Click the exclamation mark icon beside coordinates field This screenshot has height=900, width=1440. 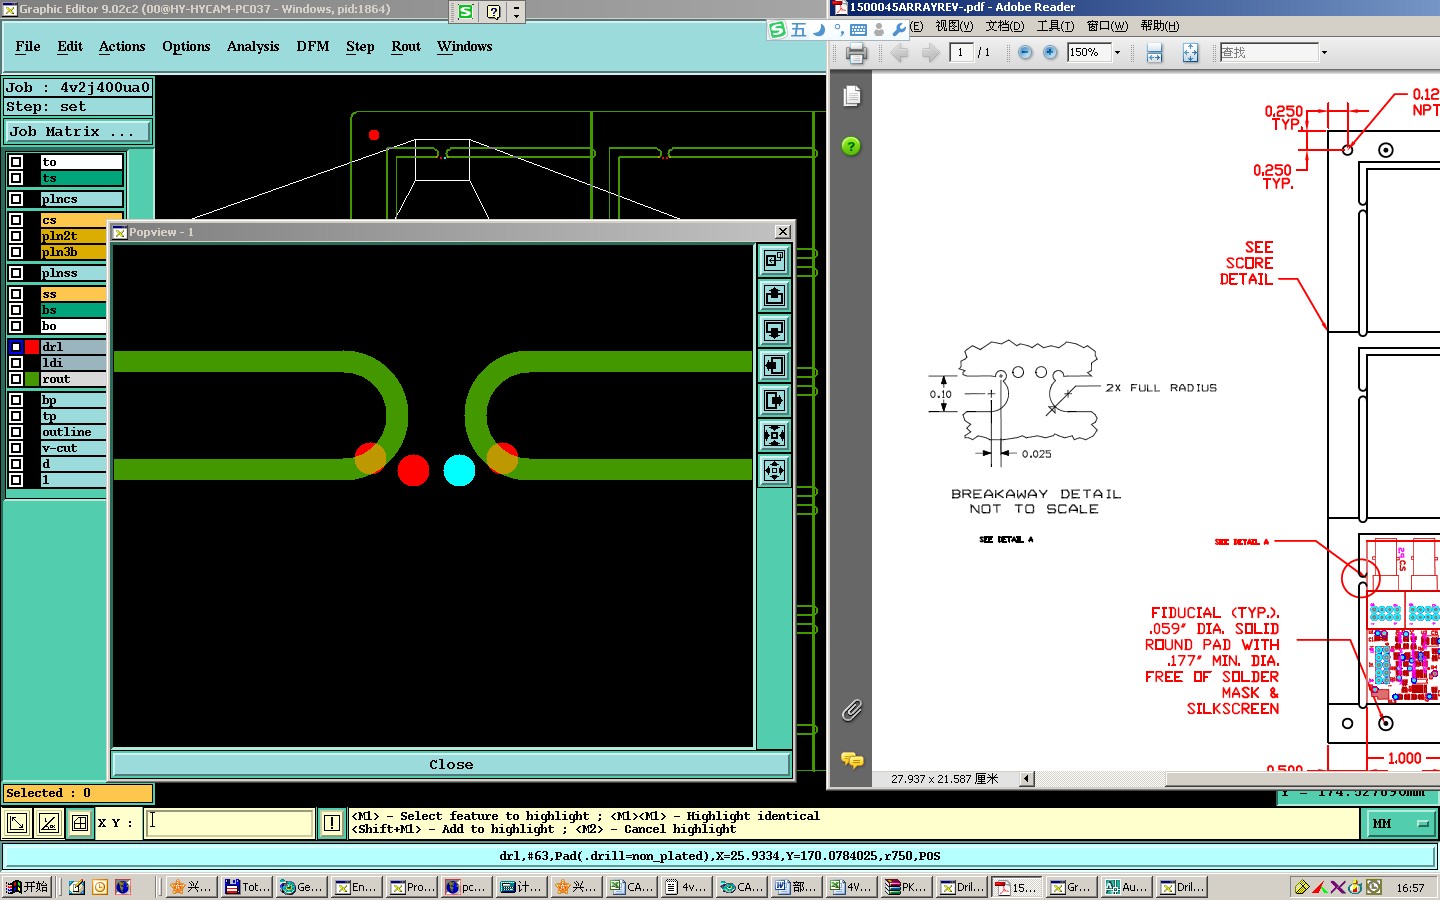click(332, 823)
